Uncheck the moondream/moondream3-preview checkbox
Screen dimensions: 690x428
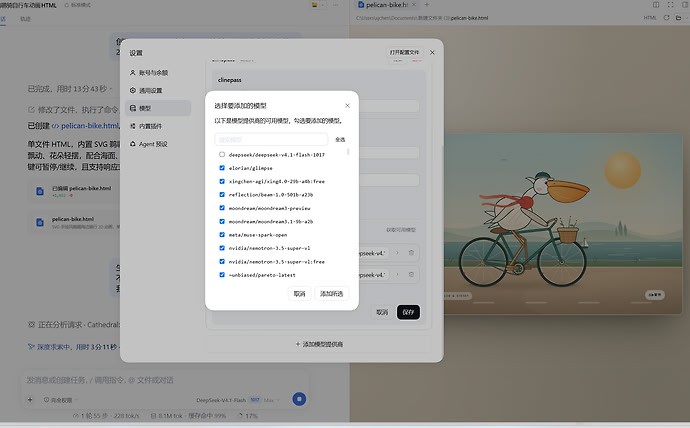[222, 208]
